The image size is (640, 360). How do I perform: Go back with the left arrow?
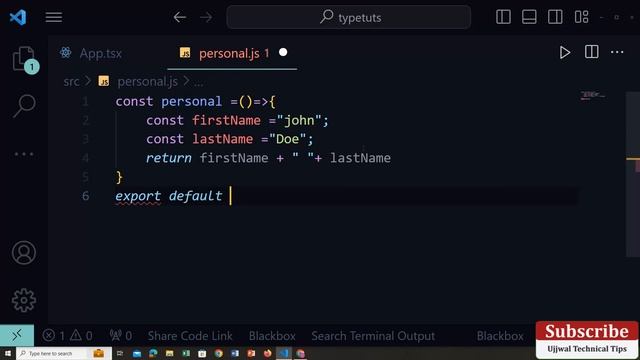coord(180,17)
